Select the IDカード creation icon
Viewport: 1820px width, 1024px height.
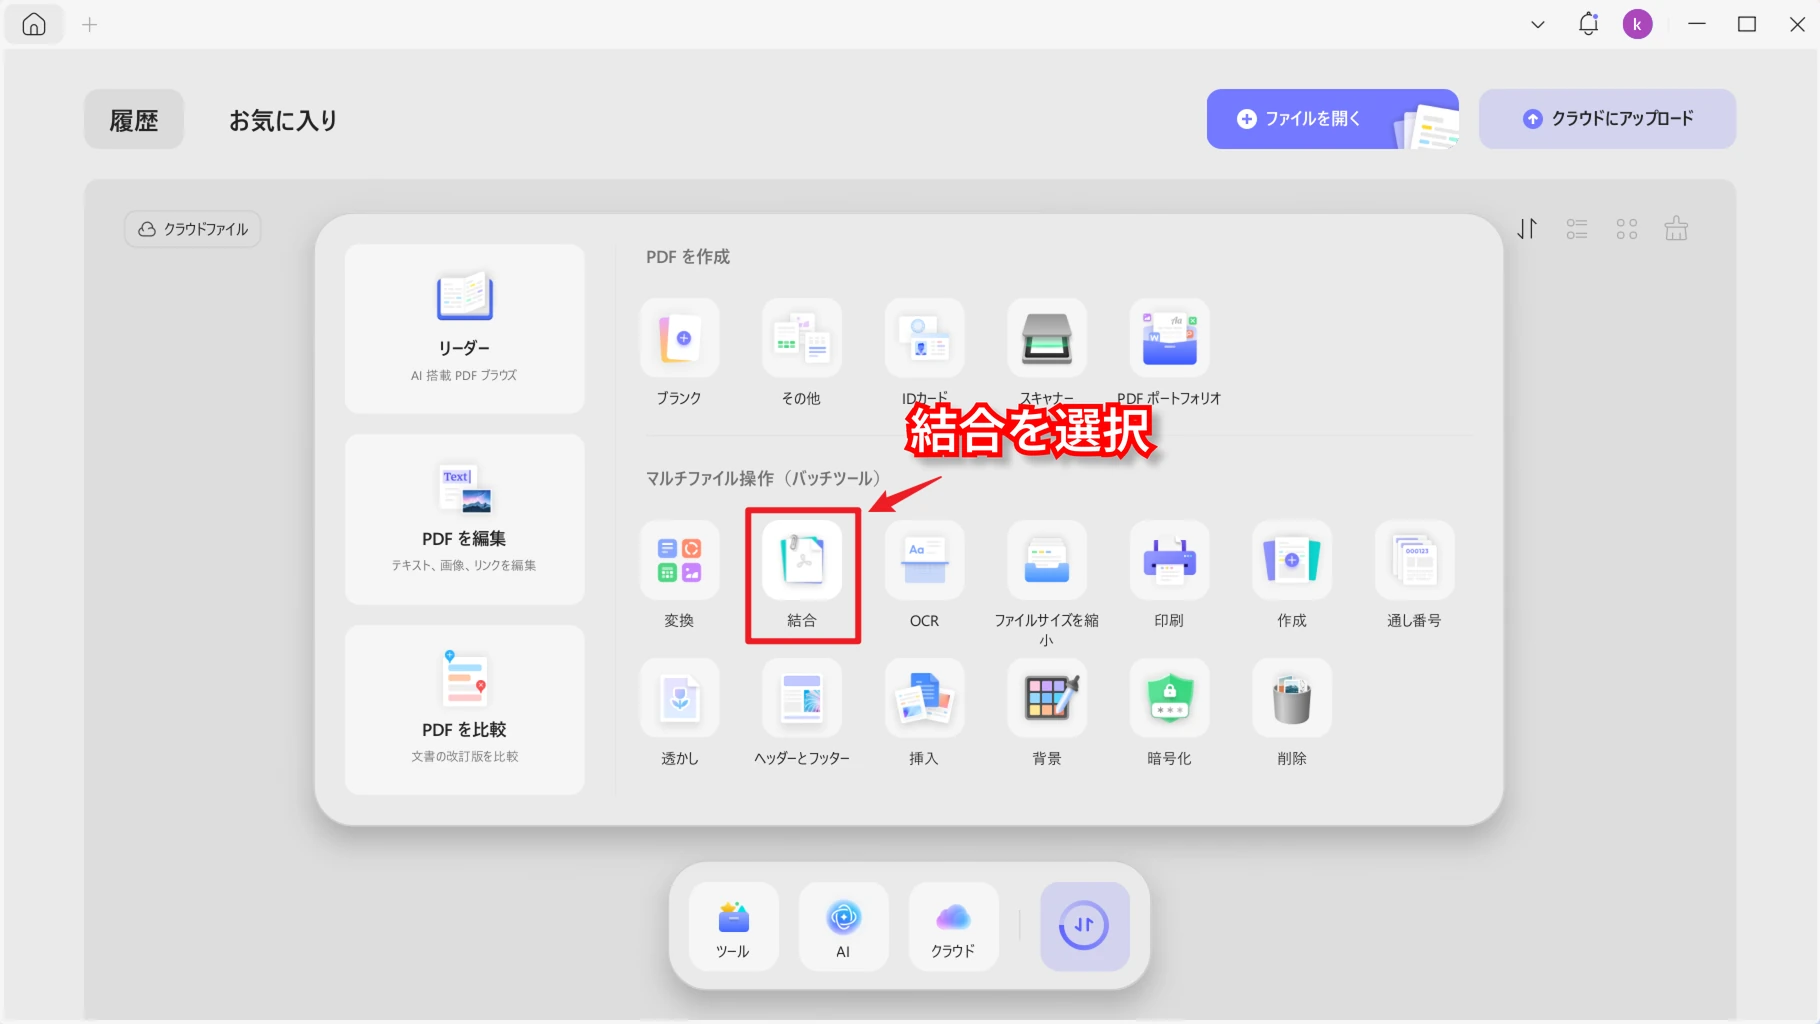(925, 339)
